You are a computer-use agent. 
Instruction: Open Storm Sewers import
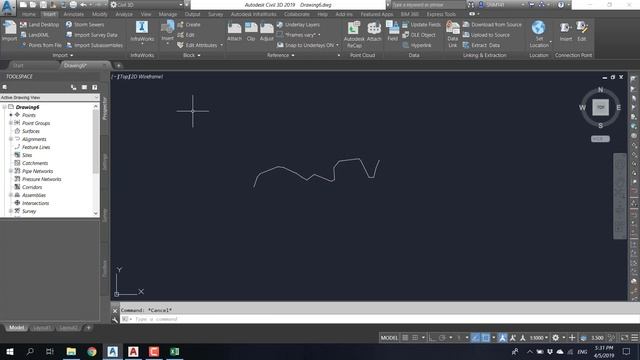coord(85,24)
